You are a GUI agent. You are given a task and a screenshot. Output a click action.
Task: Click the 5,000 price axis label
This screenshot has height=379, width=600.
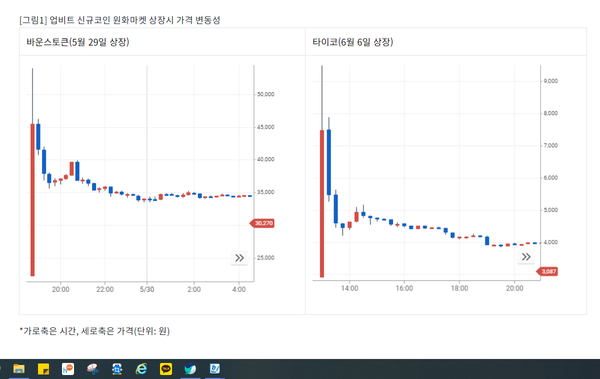551,210
